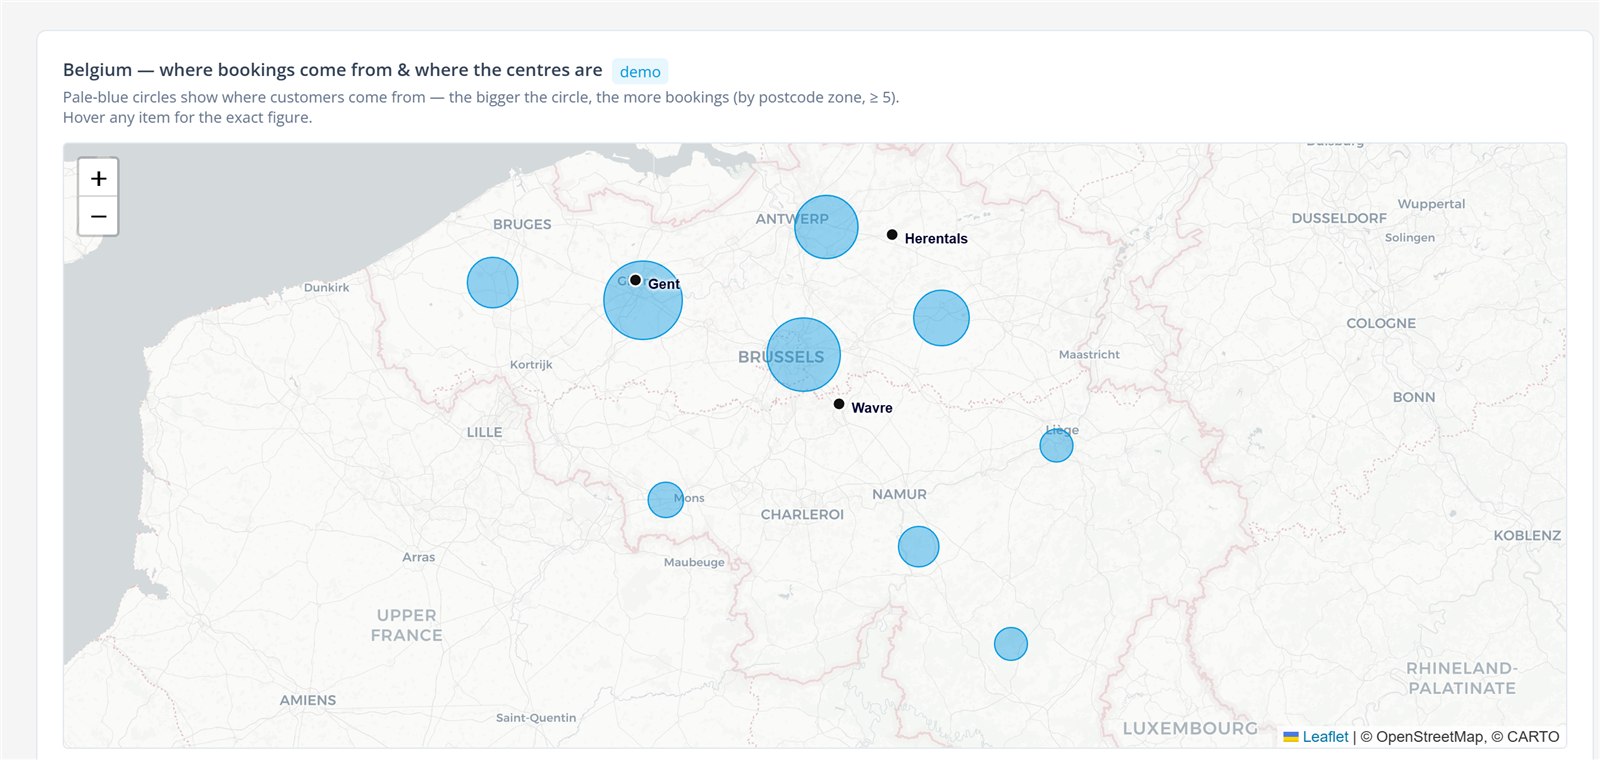Screen dimensions: 1600x760
Task: Click the AMIENS map label
Action: [x=308, y=701]
